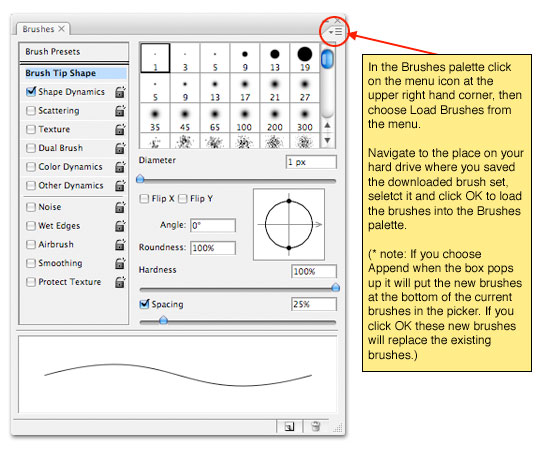
Task: Click the Spacing slider handle
Action: (x=163, y=320)
